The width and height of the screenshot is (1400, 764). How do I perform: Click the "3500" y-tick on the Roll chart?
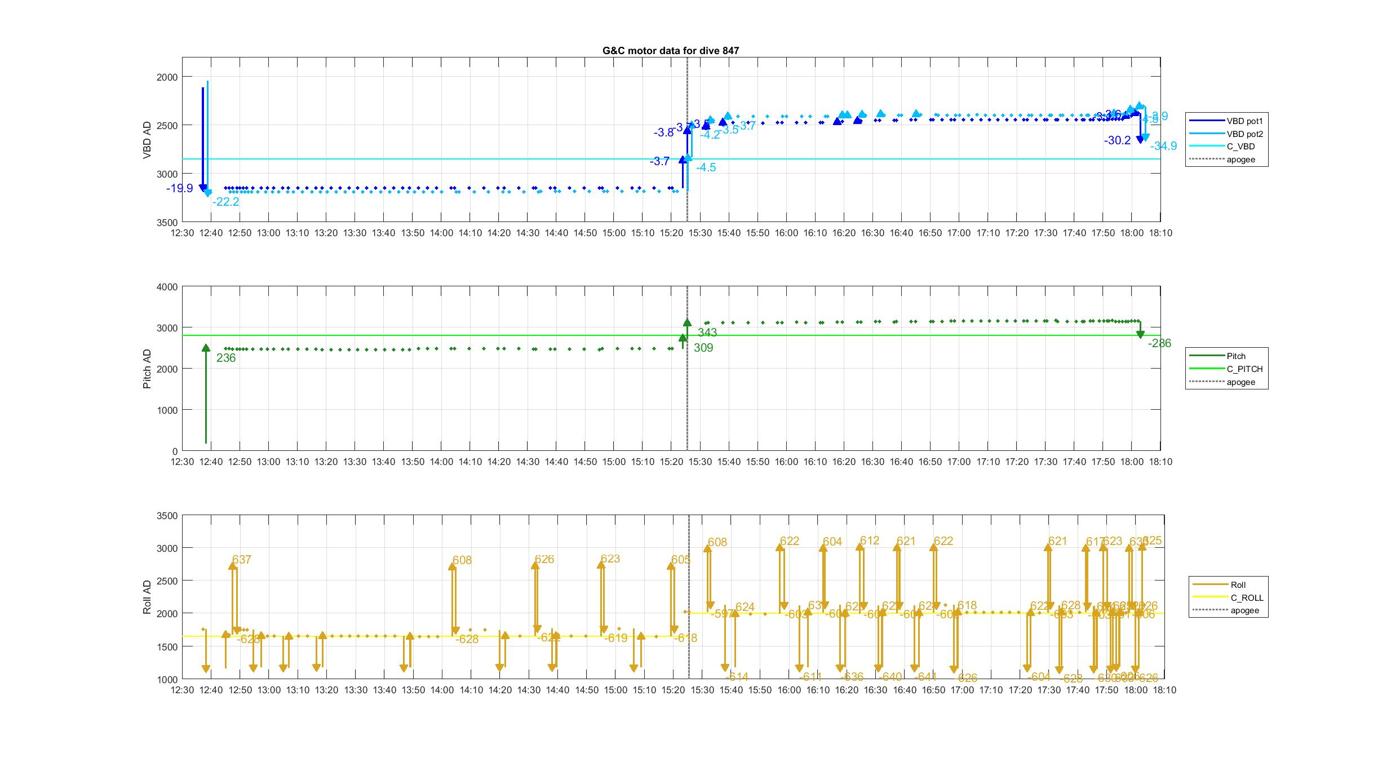point(167,516)
